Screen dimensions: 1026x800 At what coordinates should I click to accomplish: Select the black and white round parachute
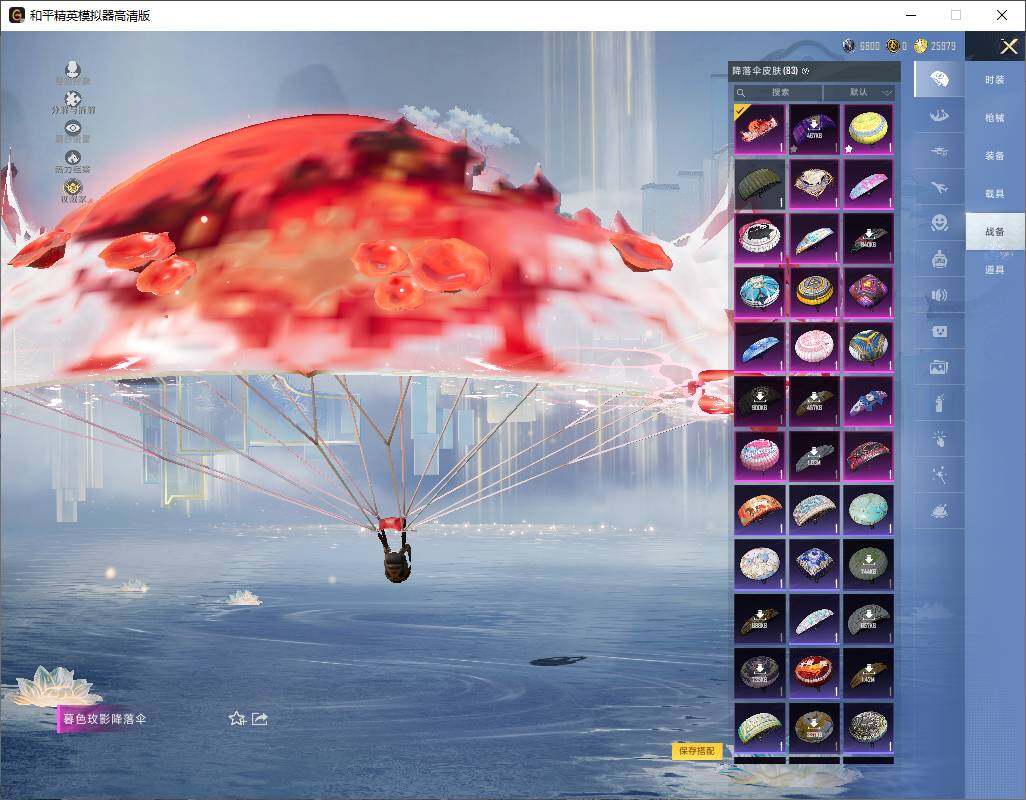click(x=759, y=238)
